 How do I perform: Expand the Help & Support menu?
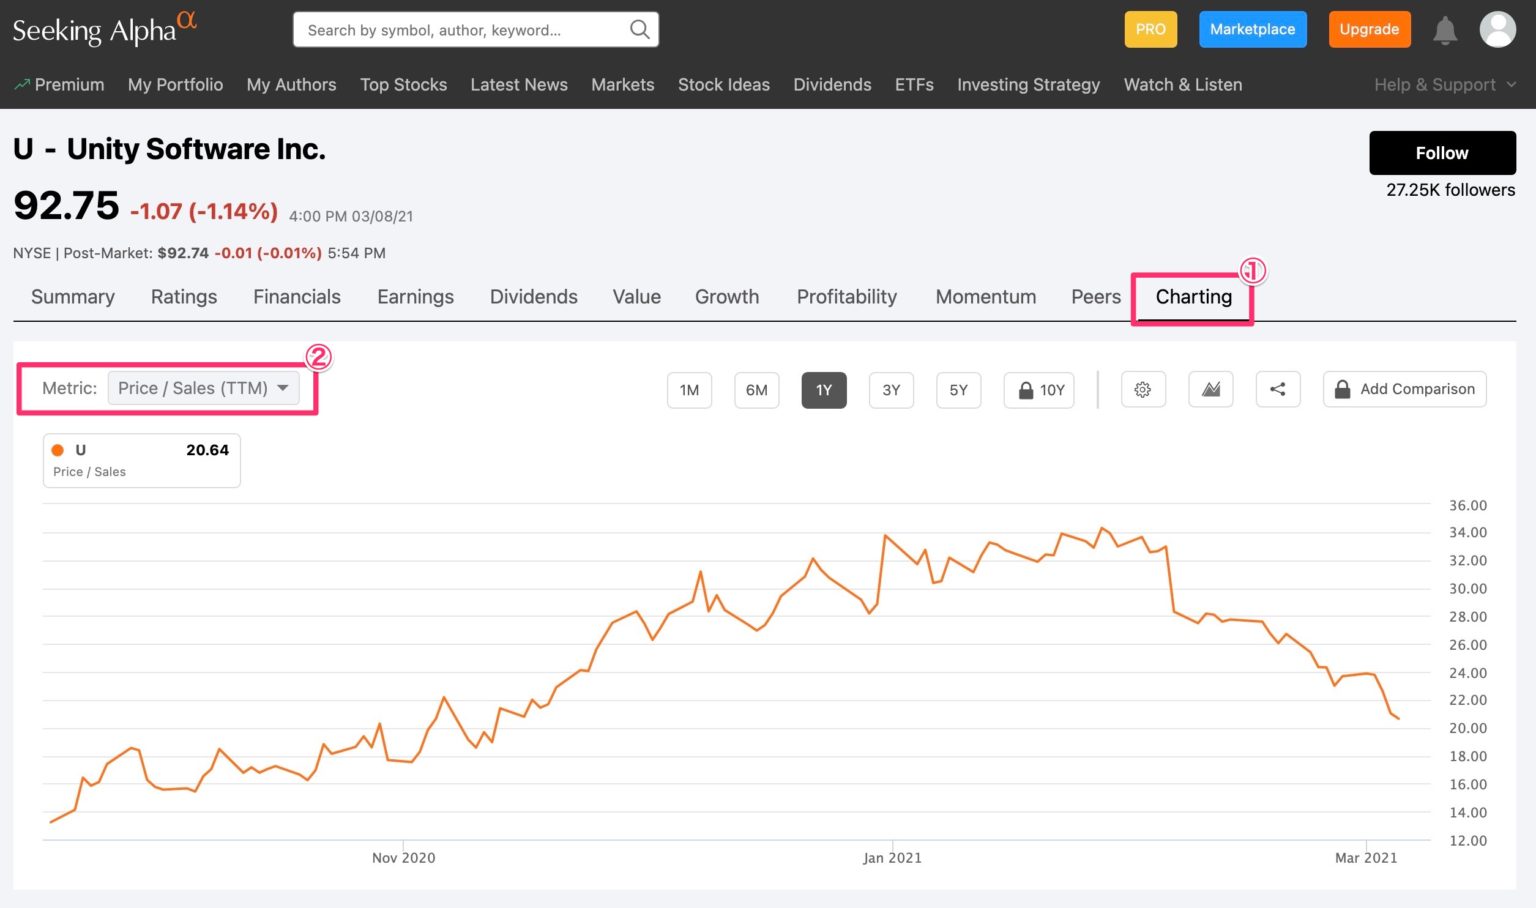(1444, 85)
